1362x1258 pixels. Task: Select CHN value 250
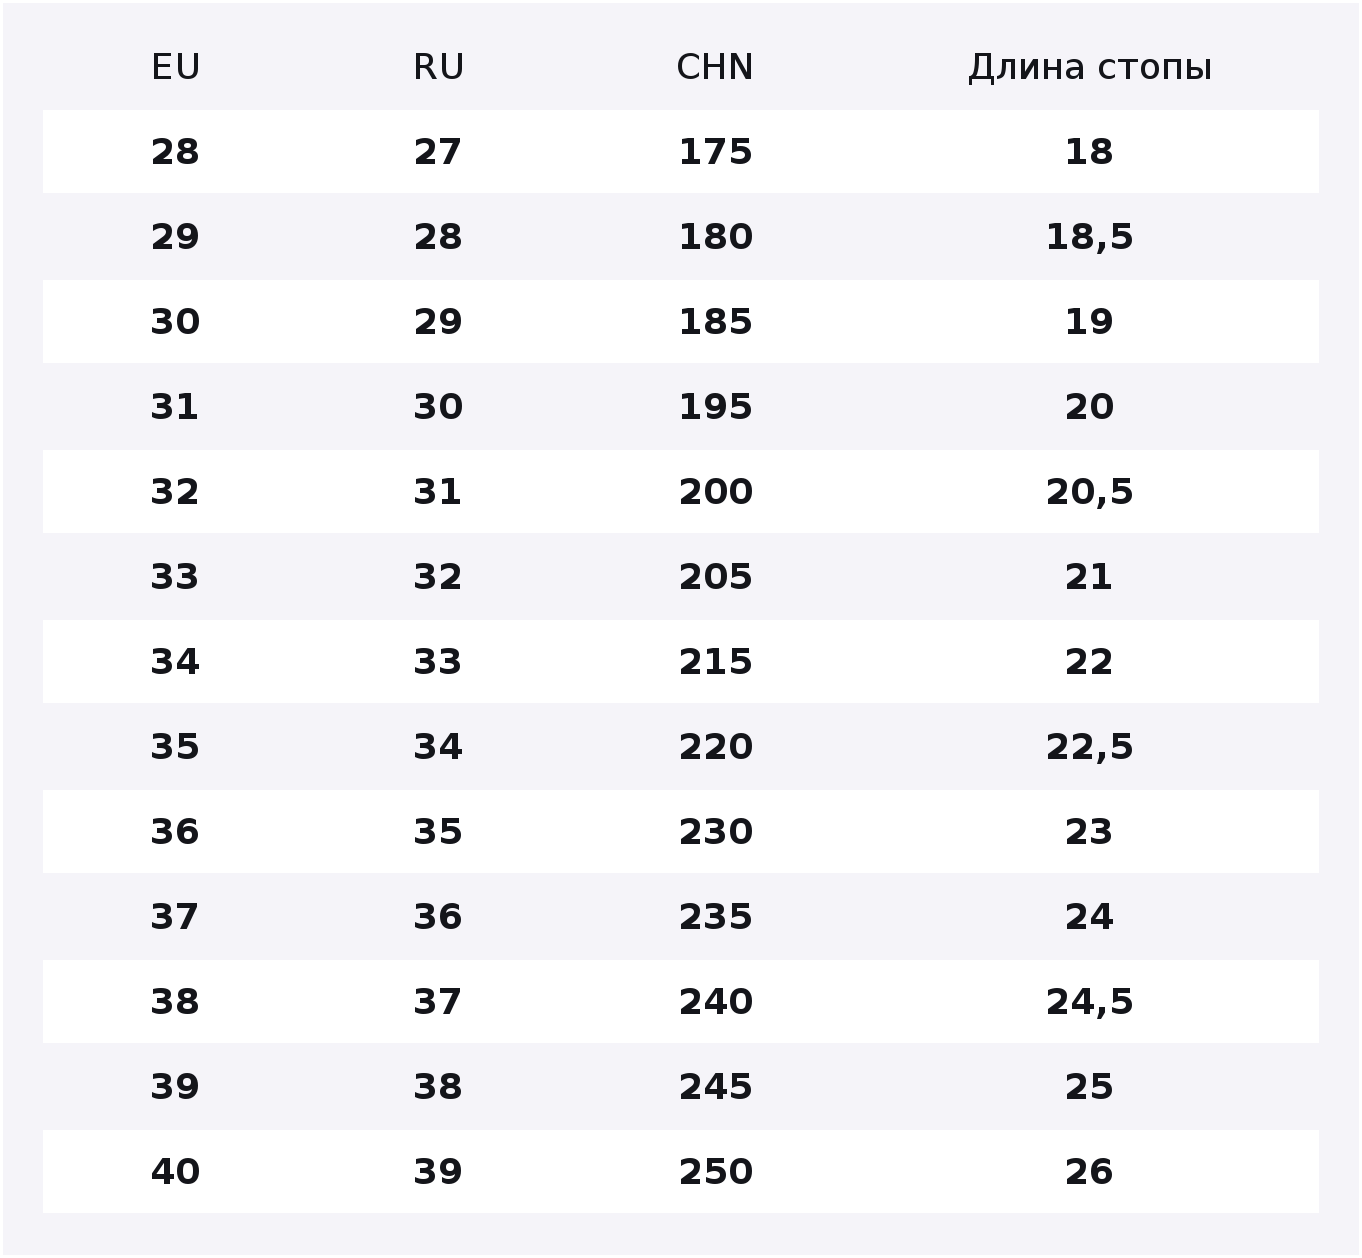pos(715,1172)
